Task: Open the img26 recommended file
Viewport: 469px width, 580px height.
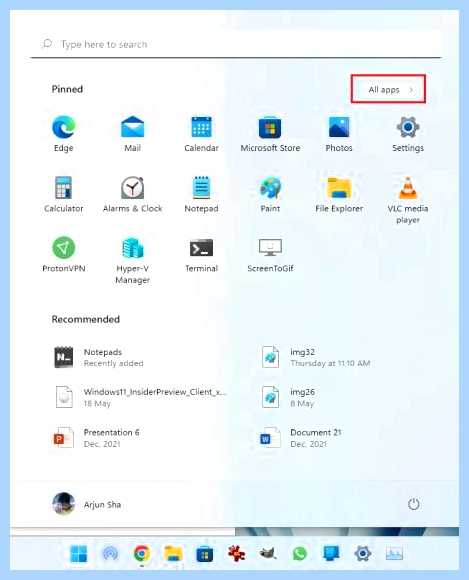Action: tap(289, 397)
